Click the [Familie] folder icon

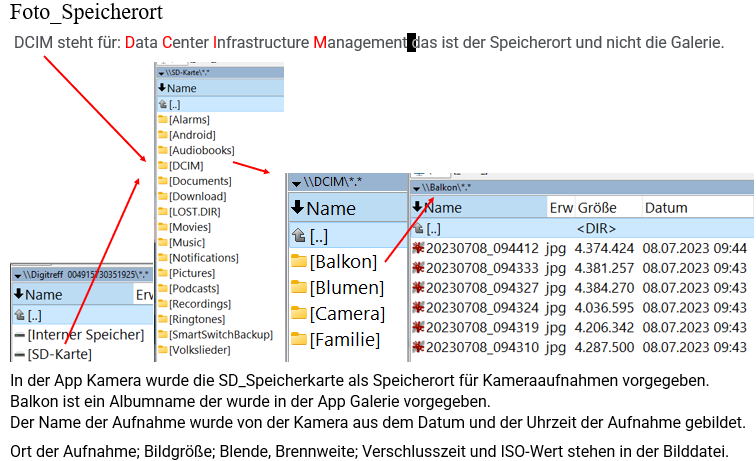(299, 340)
